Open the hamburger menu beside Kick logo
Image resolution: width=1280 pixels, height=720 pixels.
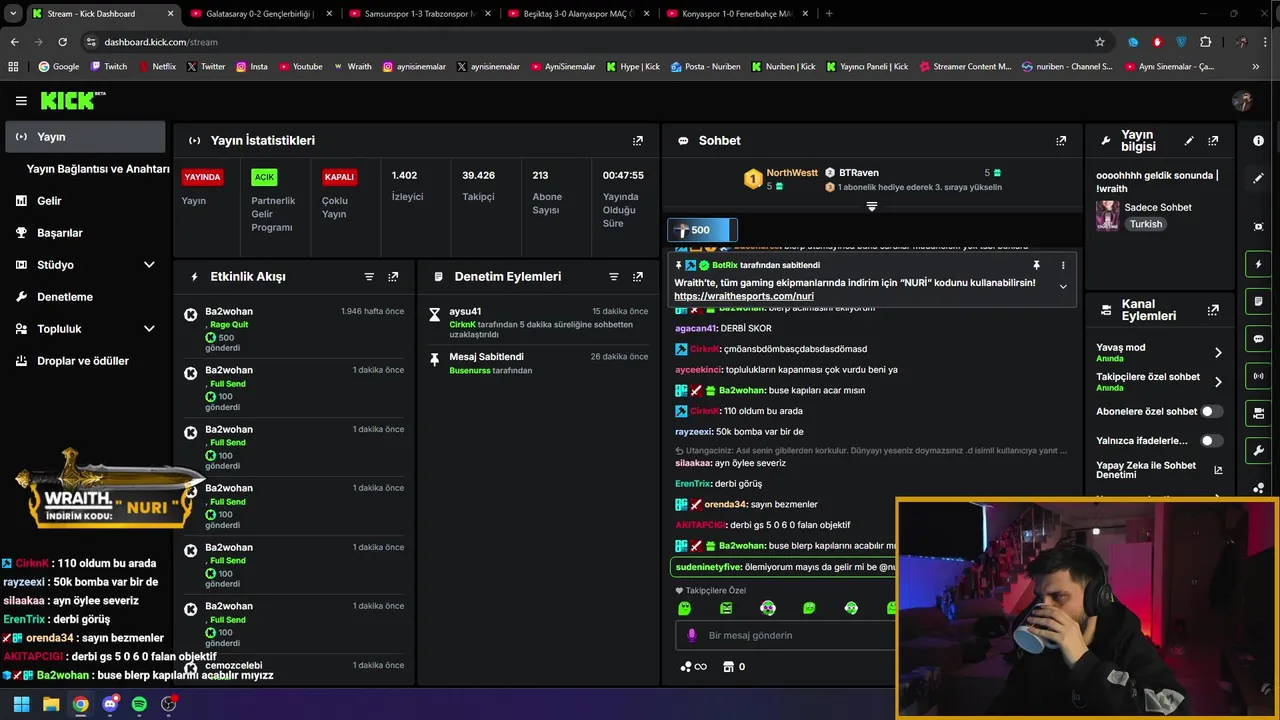coord(21,101)
